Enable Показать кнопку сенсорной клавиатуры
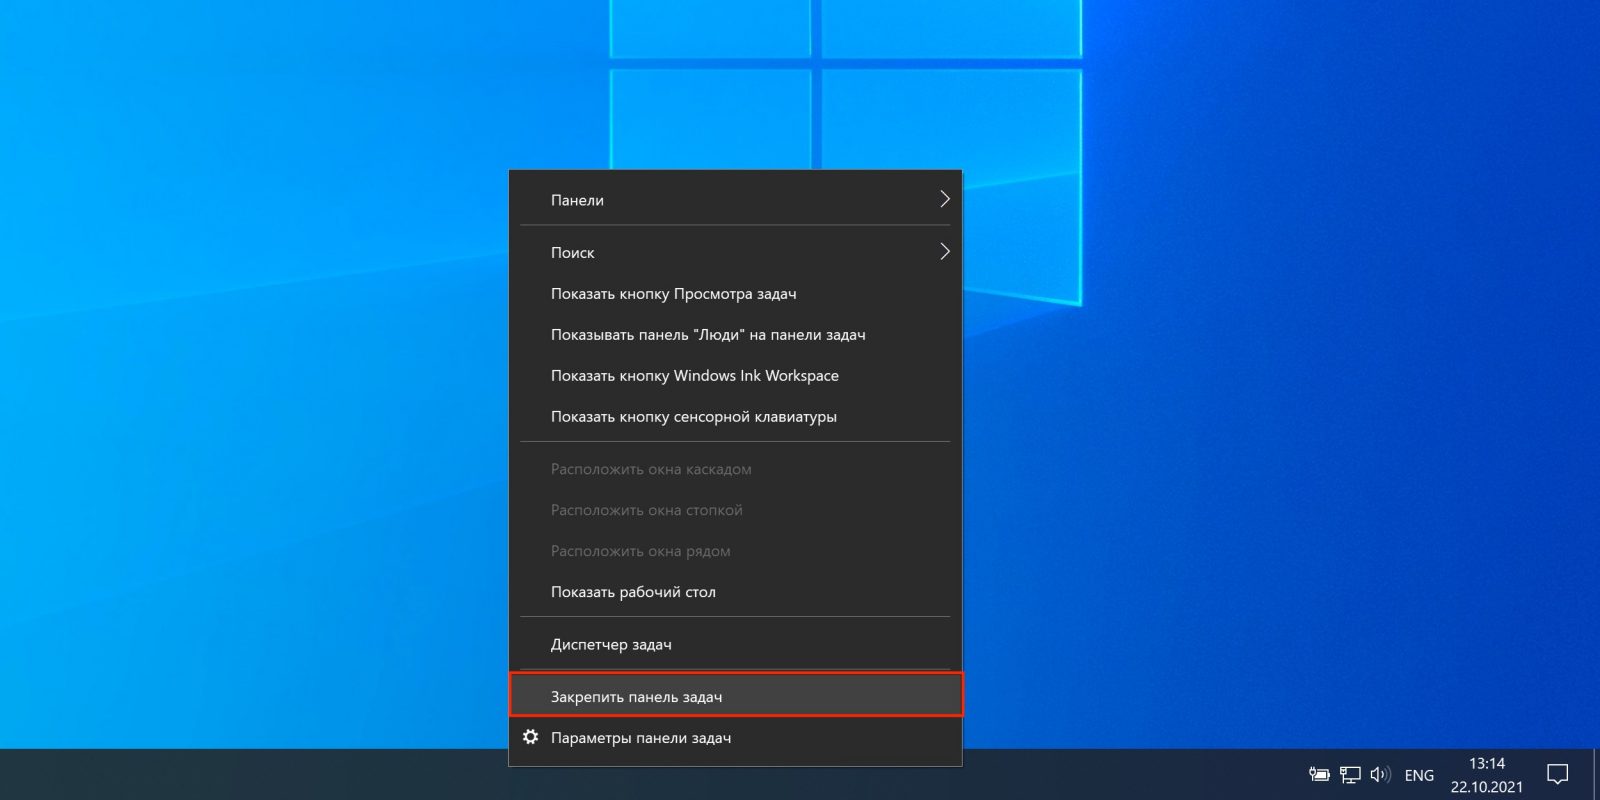The width and height of the screenshot is (1600, 800). [x=693, y=417]
